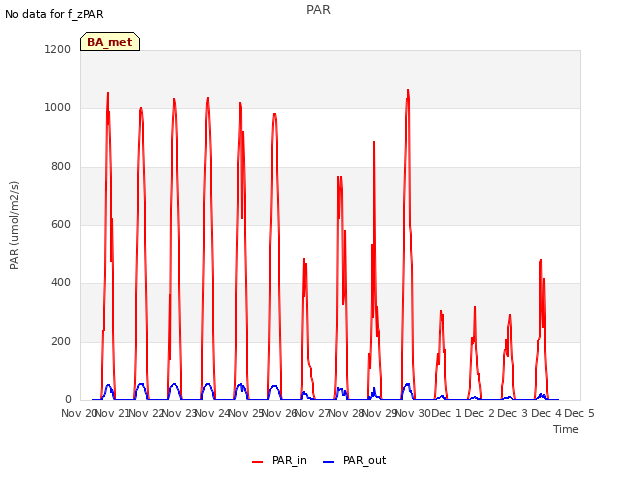Click the Dec 4 x-axis tick label
The image size is (640, 480).
[546, 413]
